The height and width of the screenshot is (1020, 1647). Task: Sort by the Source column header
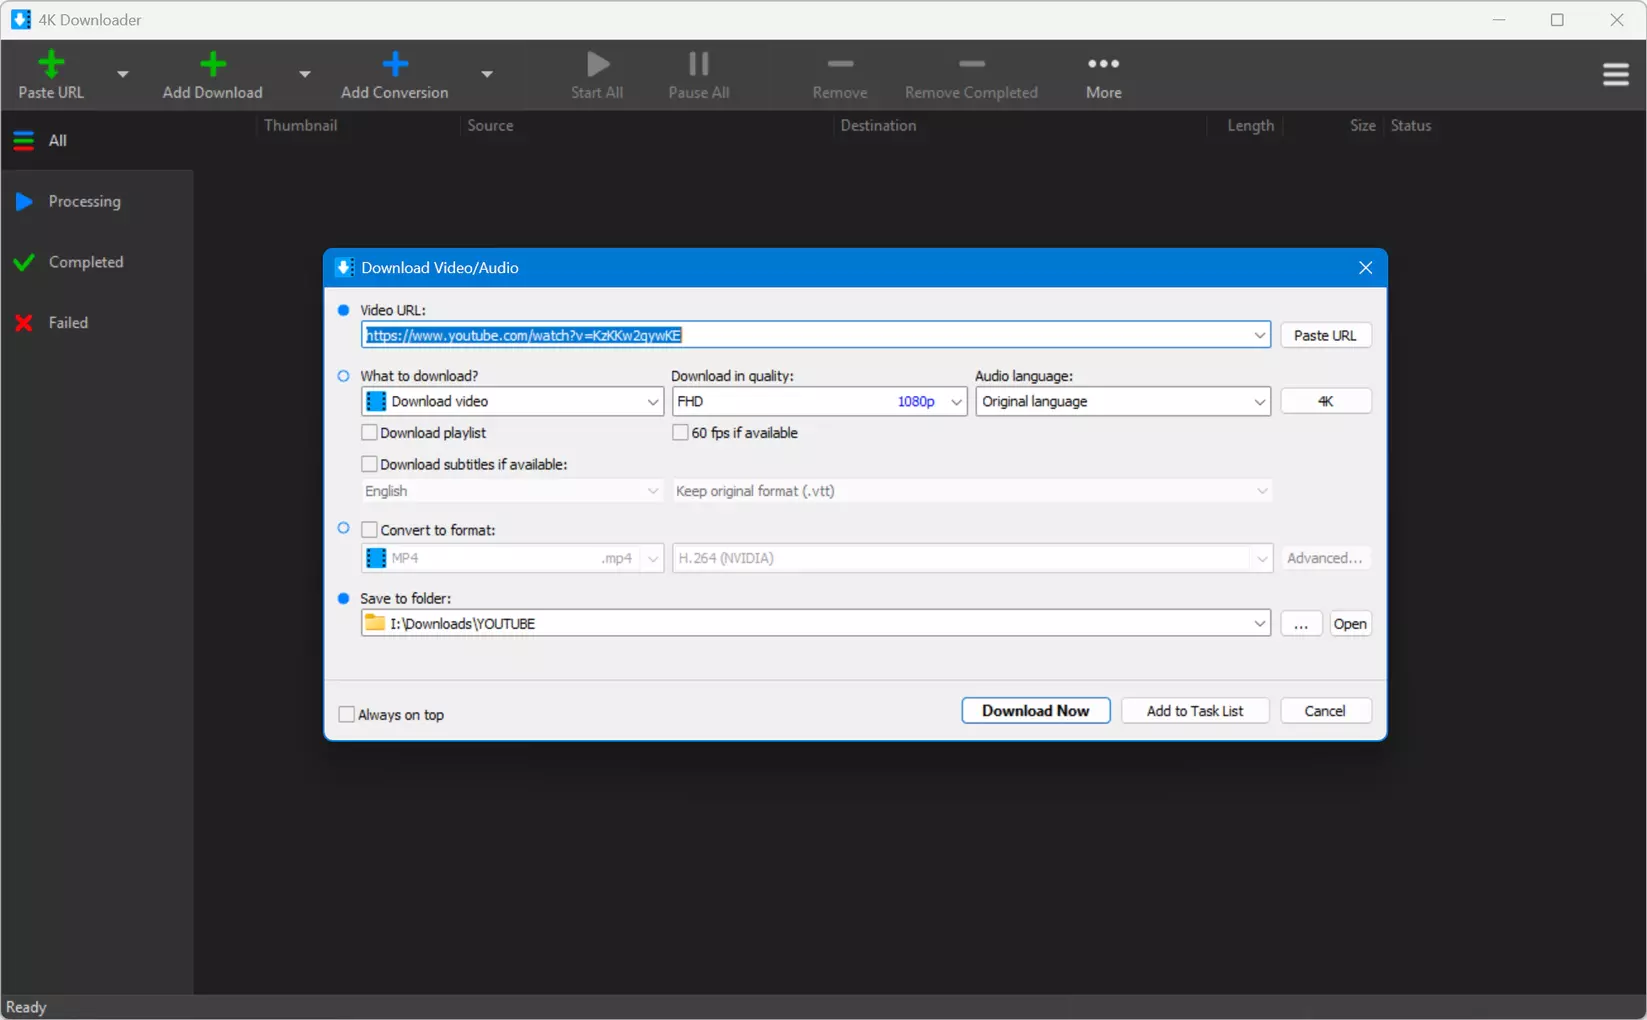pos(490,125)
